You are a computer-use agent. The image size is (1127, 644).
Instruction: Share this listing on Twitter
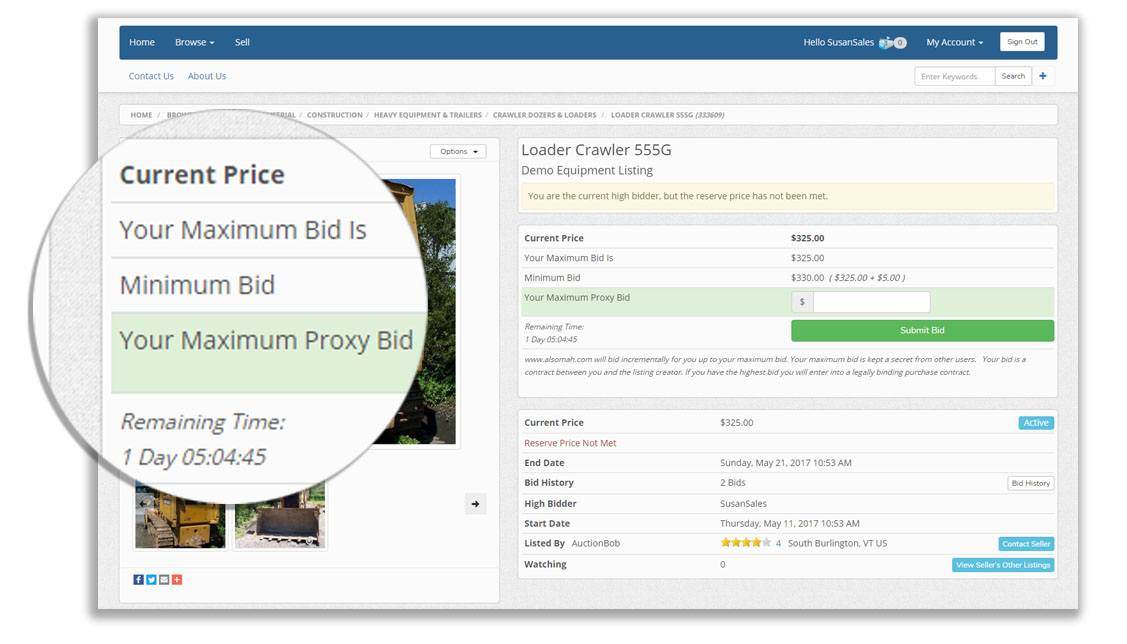tap(151, 579)
